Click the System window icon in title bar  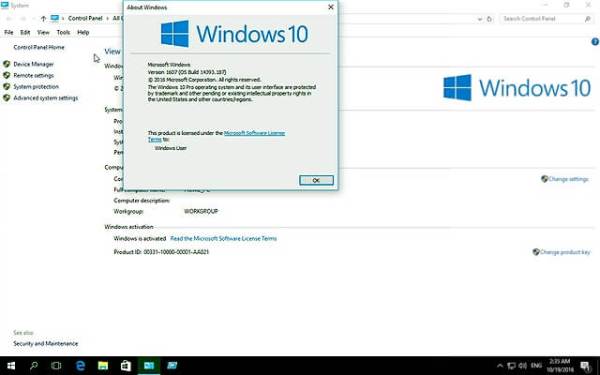pyautogui.click(x=5, y=5)
